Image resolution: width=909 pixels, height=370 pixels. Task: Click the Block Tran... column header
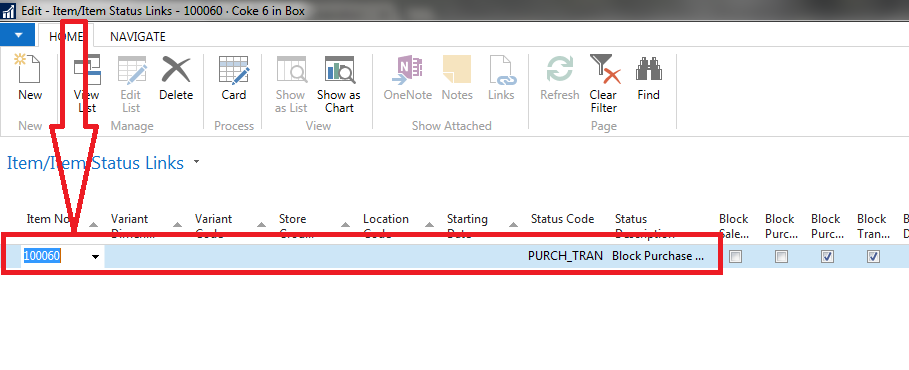click(x=873, y=226)
